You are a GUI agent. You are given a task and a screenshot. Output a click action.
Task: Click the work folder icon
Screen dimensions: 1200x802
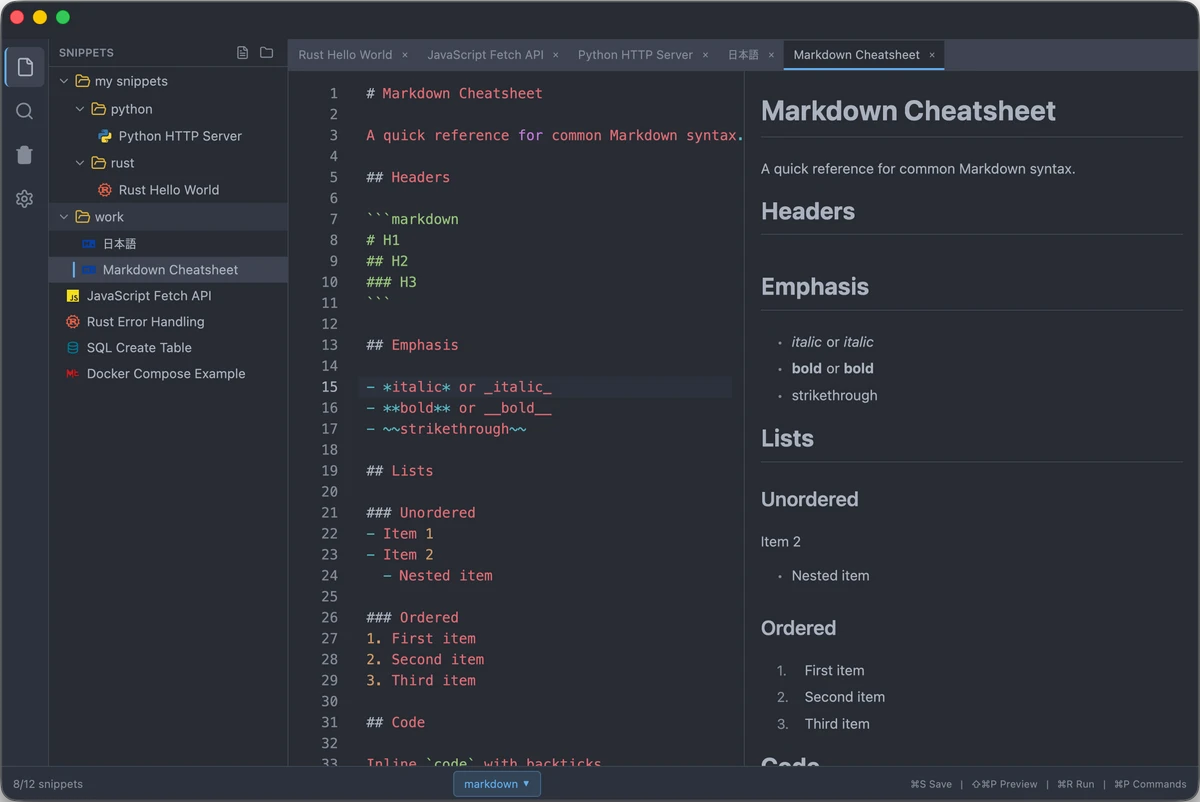tap(82, 217)
